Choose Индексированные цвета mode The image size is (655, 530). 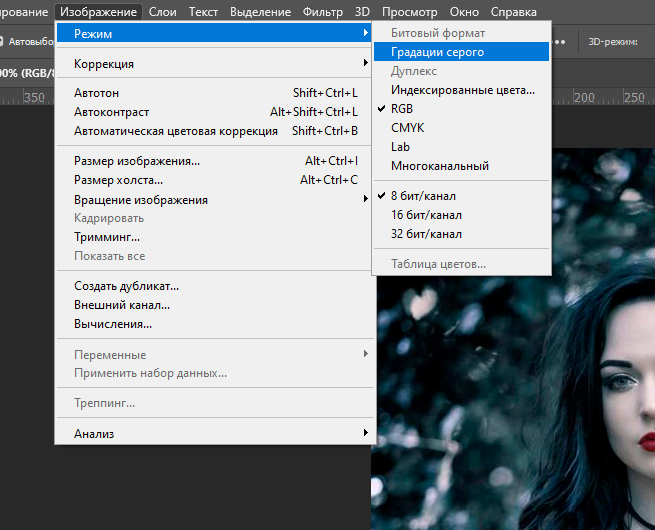tap(462, 90)
